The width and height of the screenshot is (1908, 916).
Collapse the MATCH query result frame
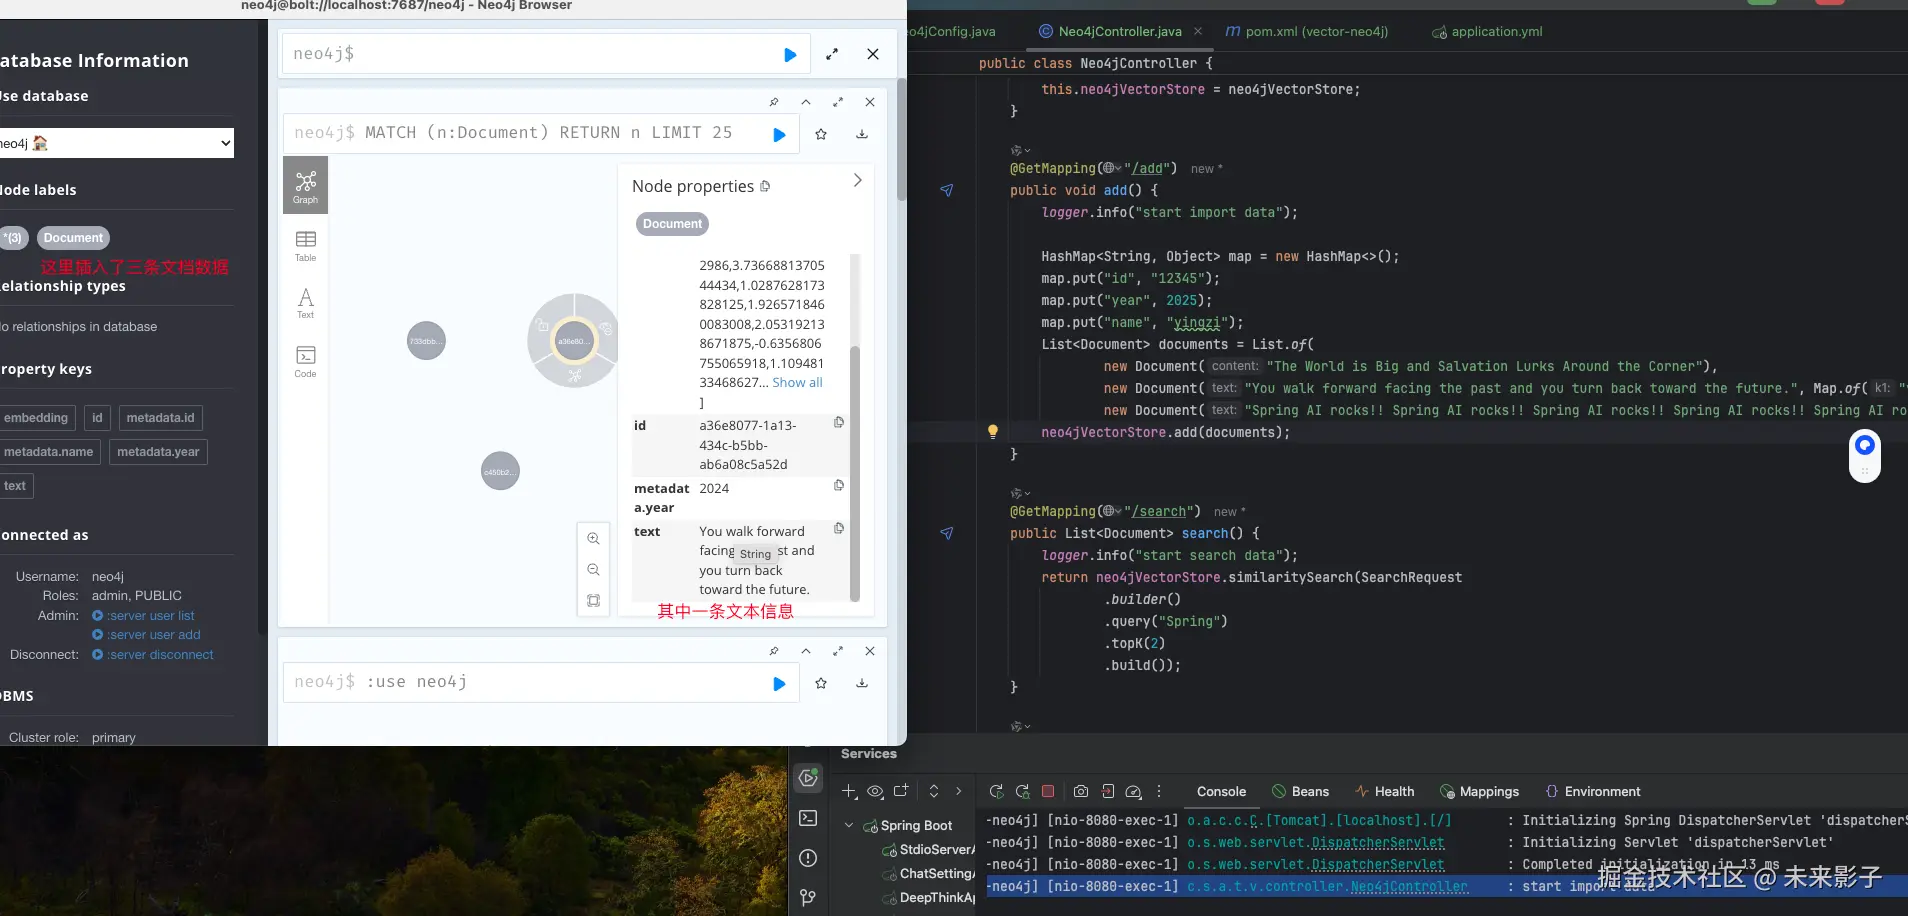806,102
